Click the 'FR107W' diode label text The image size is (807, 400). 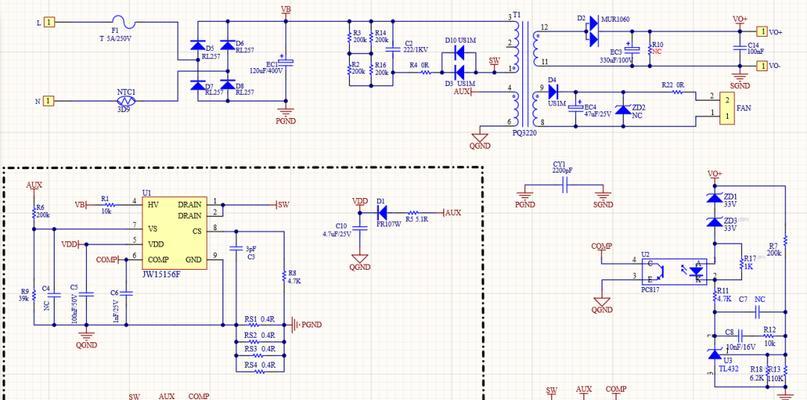pos(387,224)
